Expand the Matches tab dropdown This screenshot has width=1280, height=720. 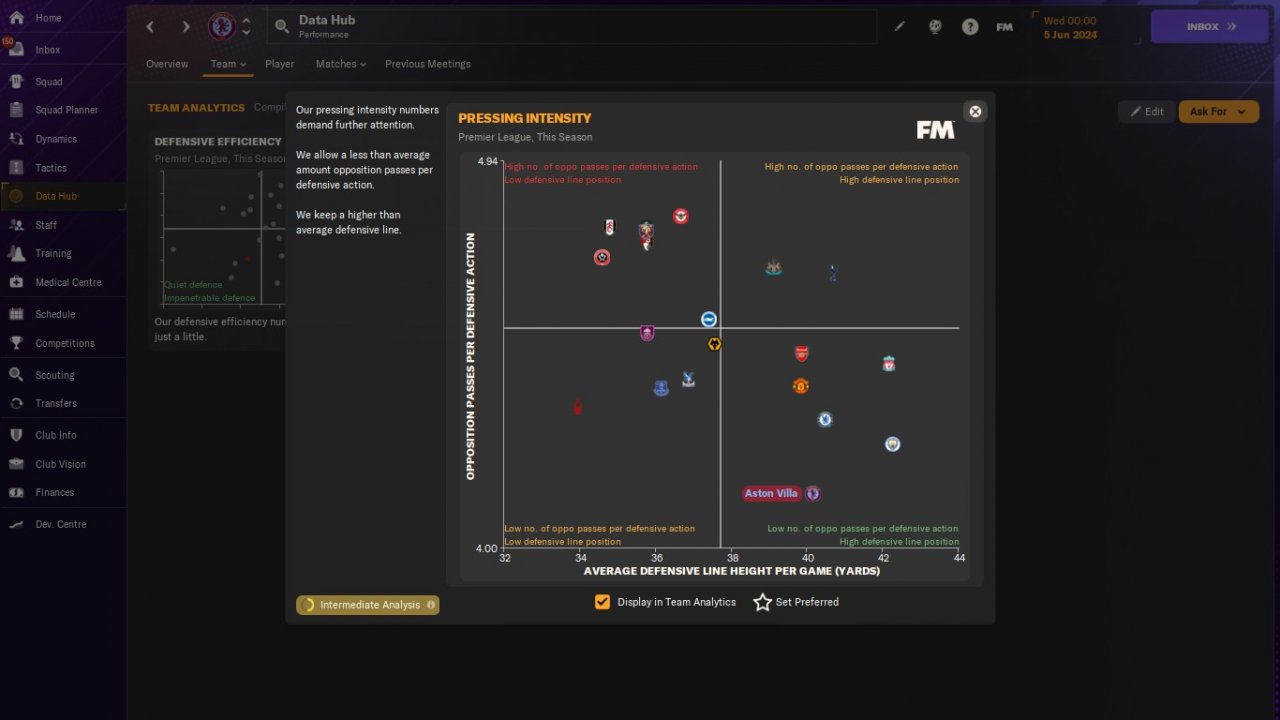[x=341, y=64]
